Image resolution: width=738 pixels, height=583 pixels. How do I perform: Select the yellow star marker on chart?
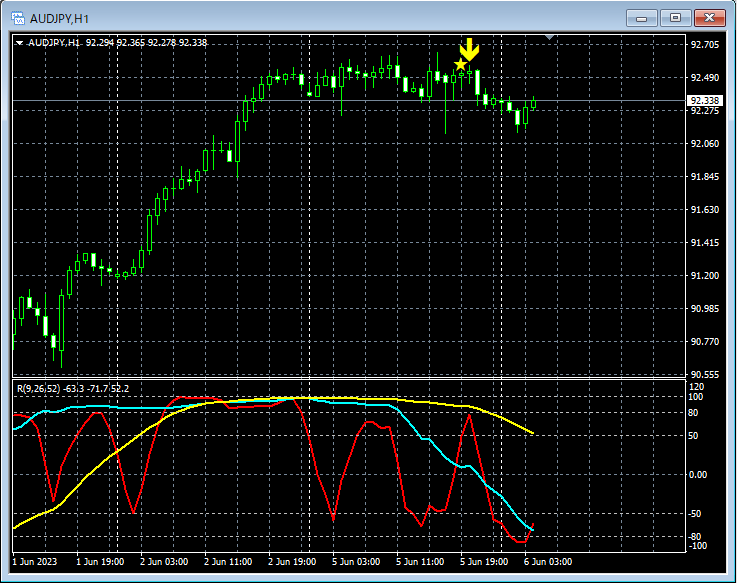tap(460, 65)
